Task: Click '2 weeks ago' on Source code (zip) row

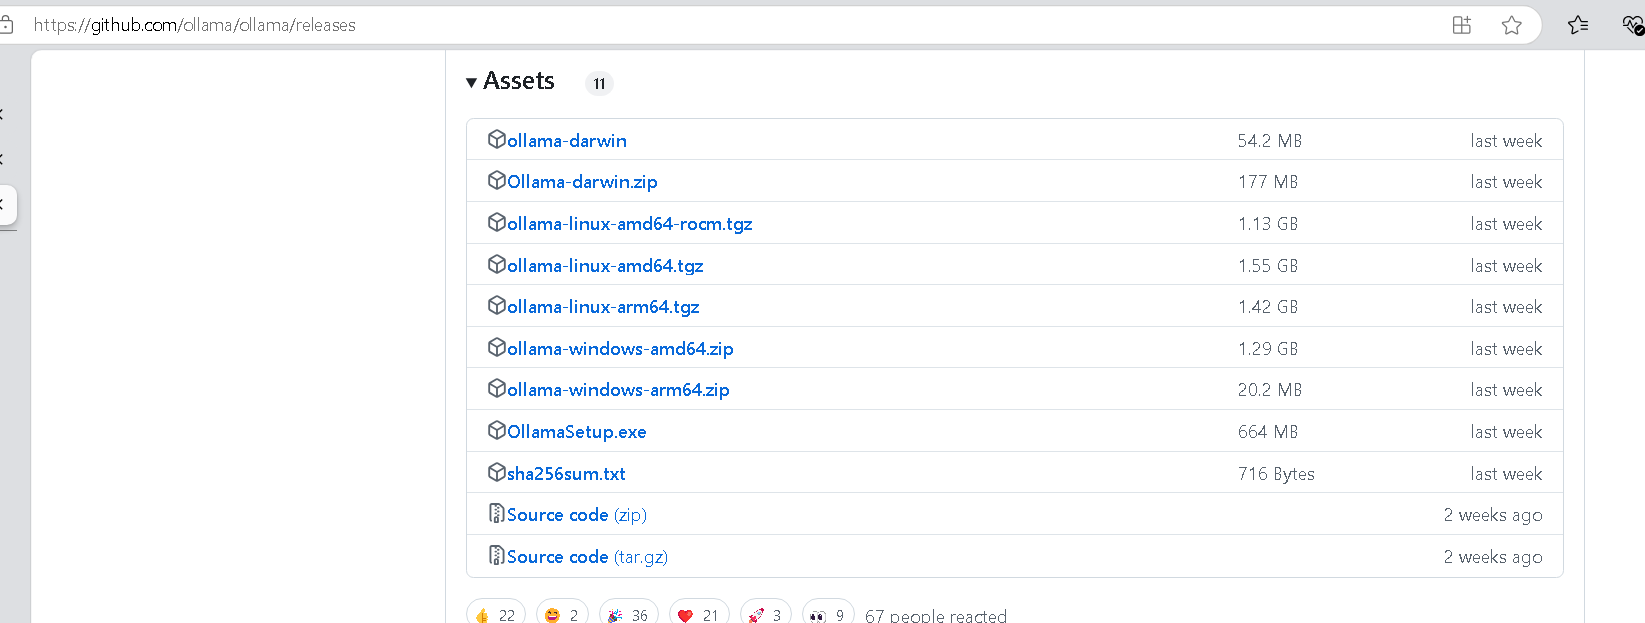Action: pyautogui.click(x=1493, y=515)
